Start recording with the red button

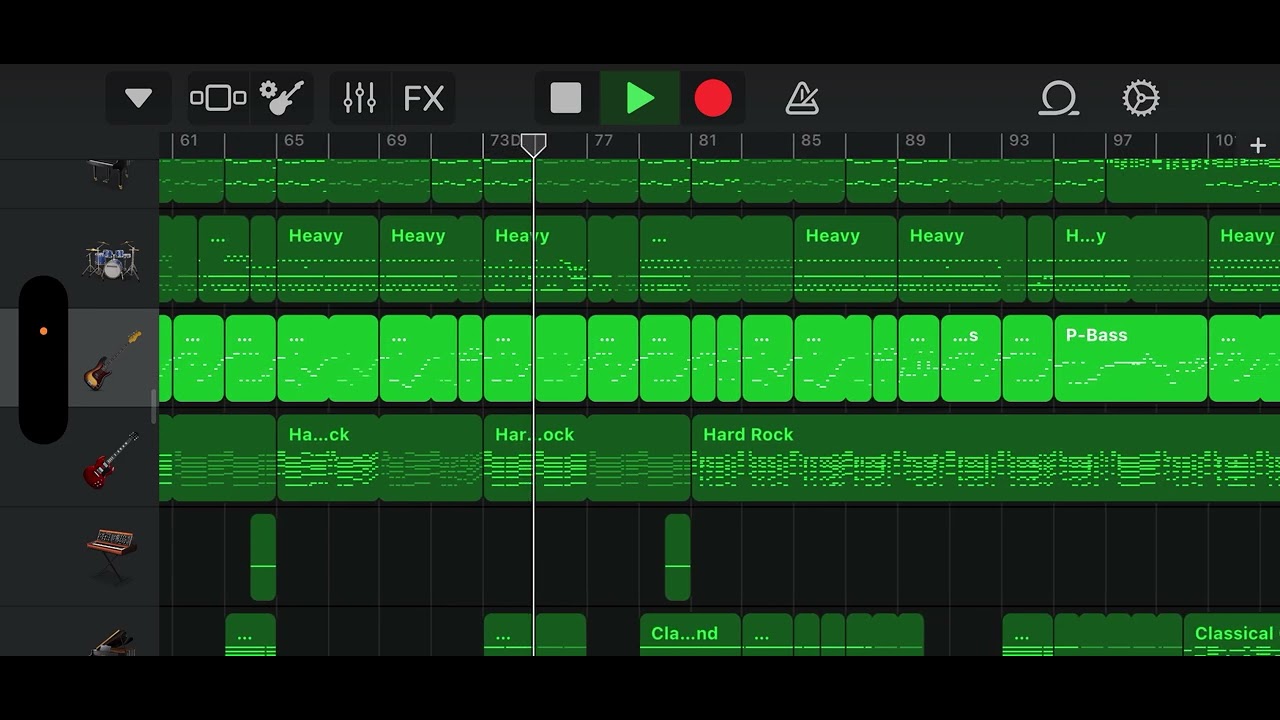click(x=713, y=98)
